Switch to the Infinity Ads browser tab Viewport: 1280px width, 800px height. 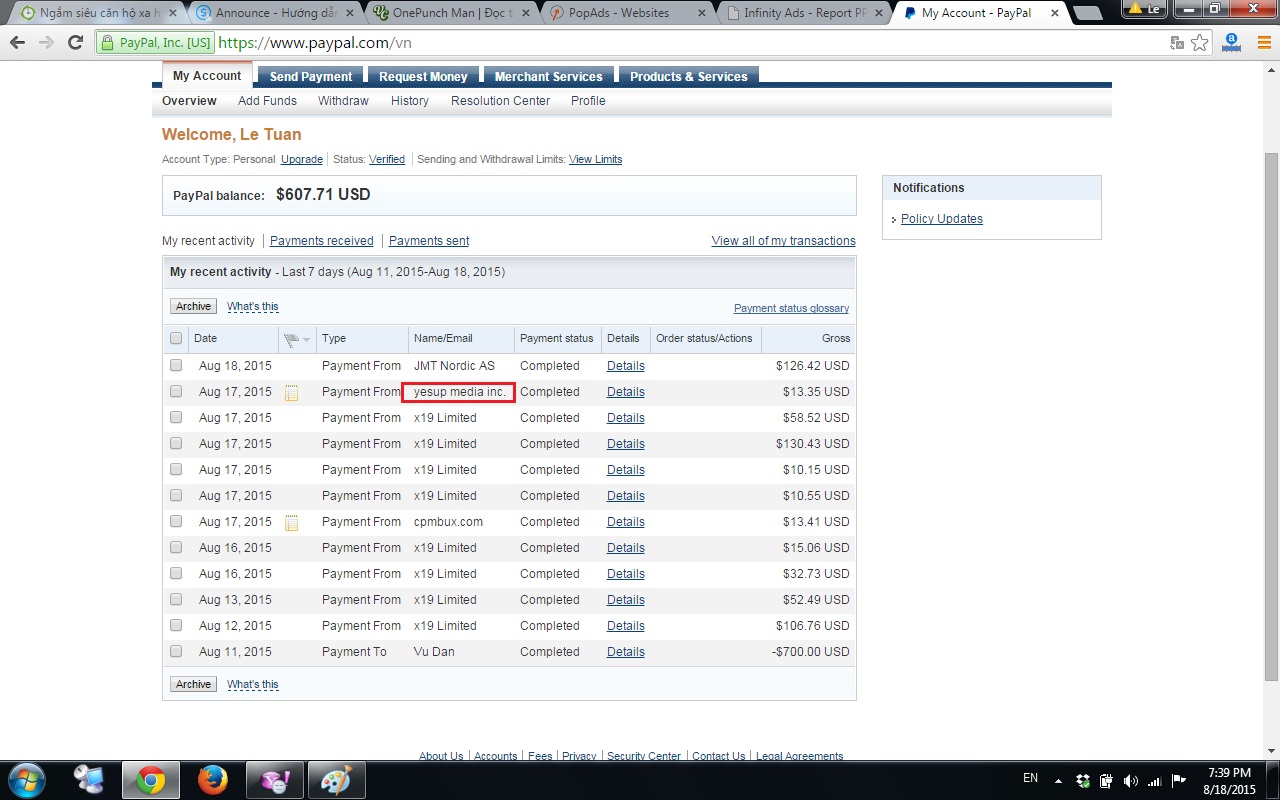[804, 13]
